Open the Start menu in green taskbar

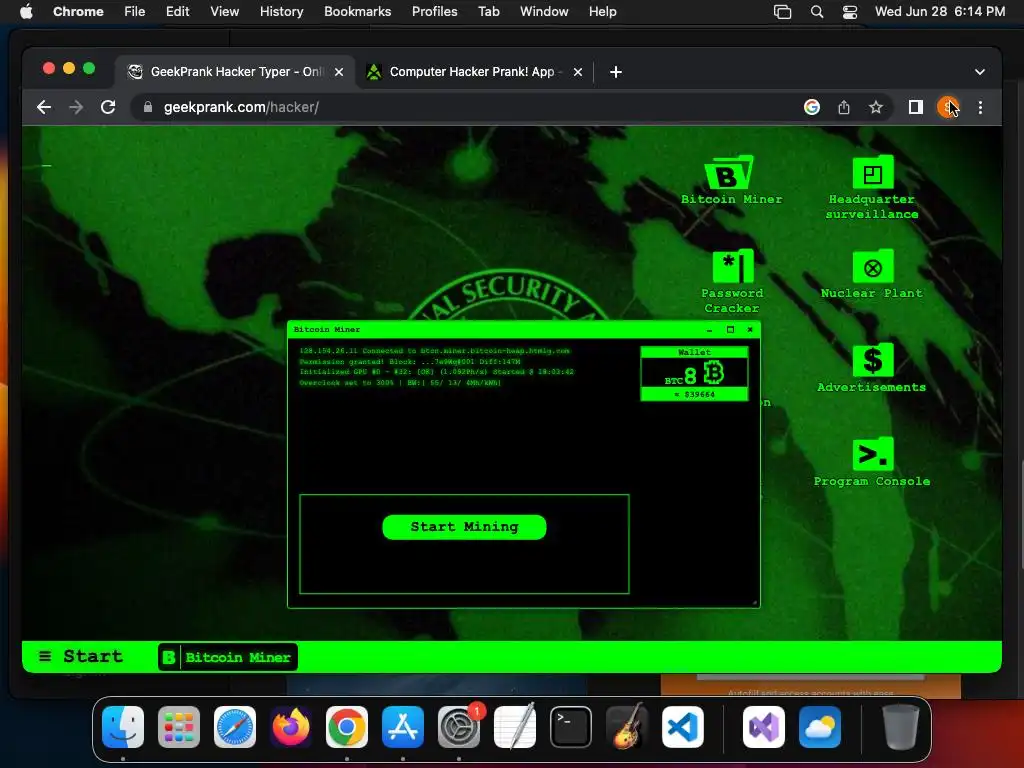click(x=81, y=656)
